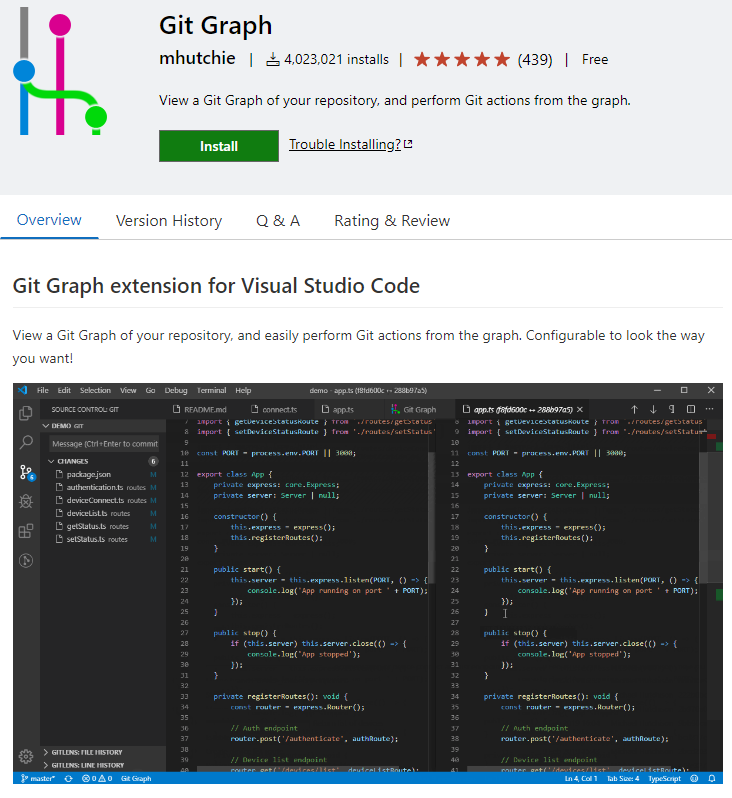Click Synchronize Changes icon in status bar
732x798 pixels.
click(x=68, y=779)
